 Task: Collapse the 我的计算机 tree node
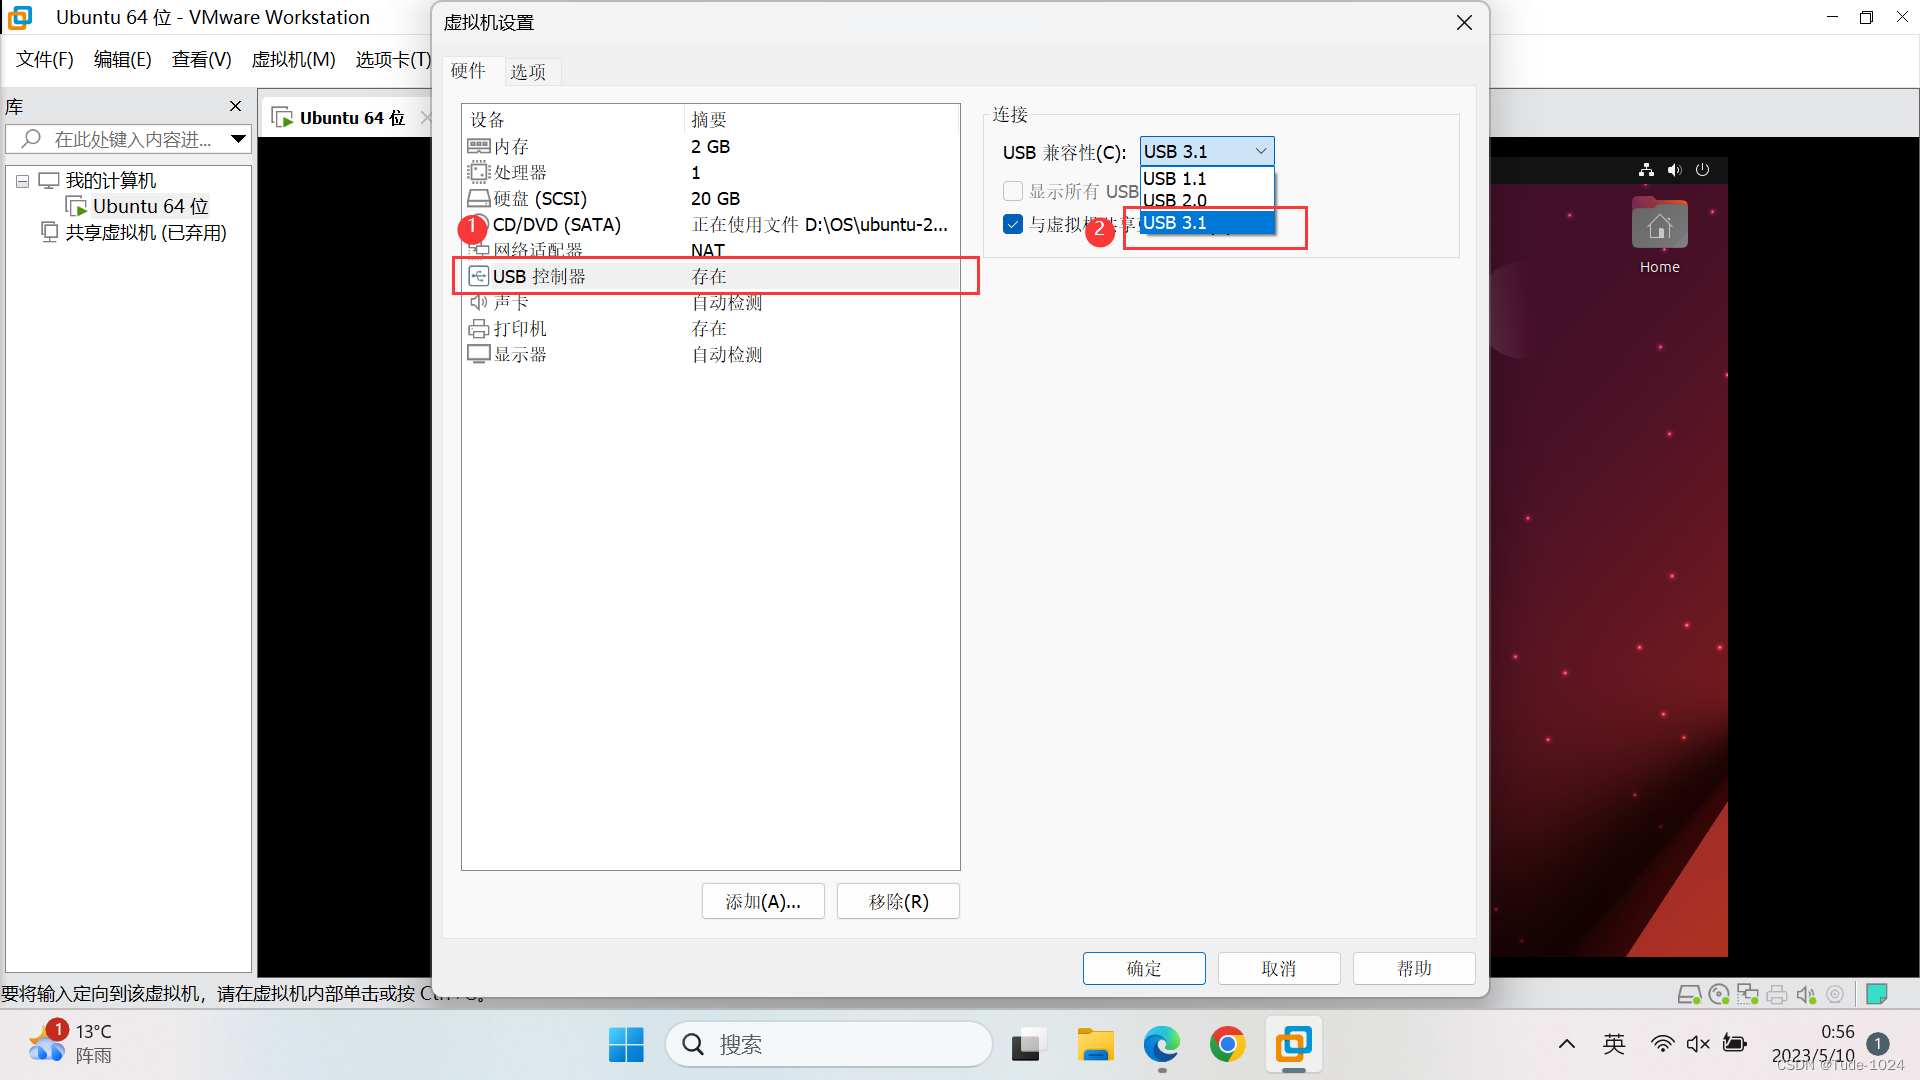pos(22,181)
